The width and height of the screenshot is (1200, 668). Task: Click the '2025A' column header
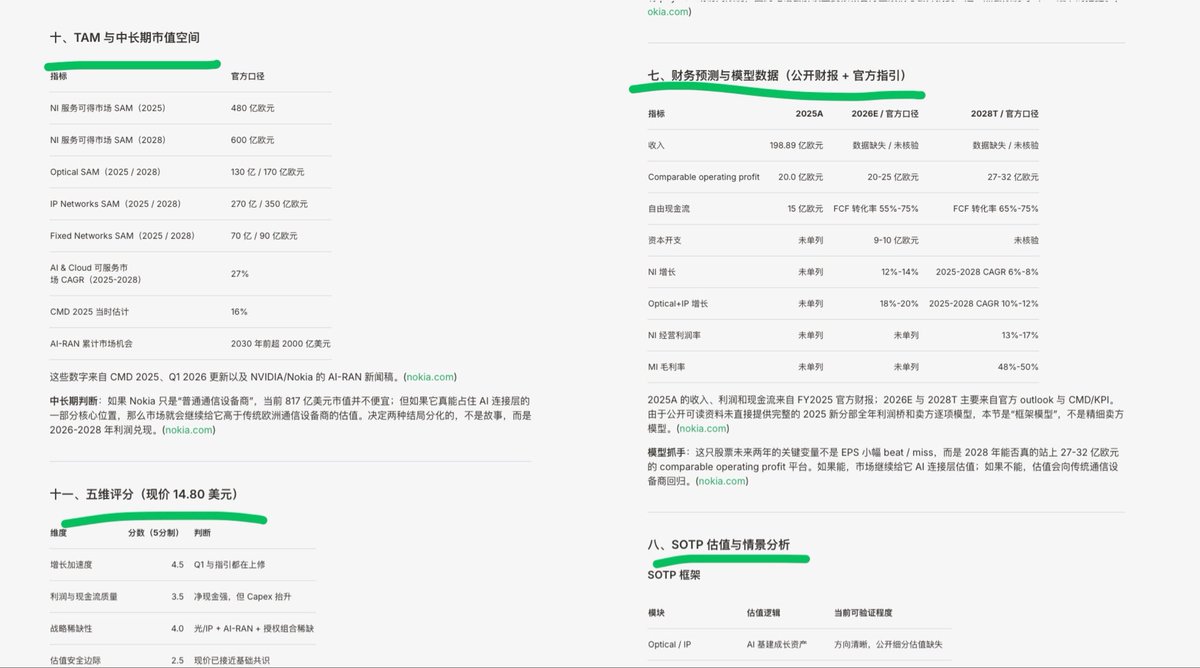pyautogui.click(x=809, y=114)
